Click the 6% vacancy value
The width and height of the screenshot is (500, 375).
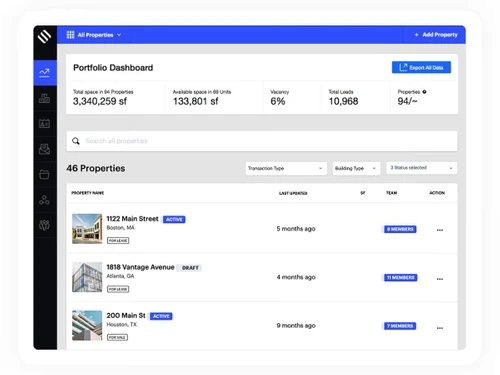278,101
